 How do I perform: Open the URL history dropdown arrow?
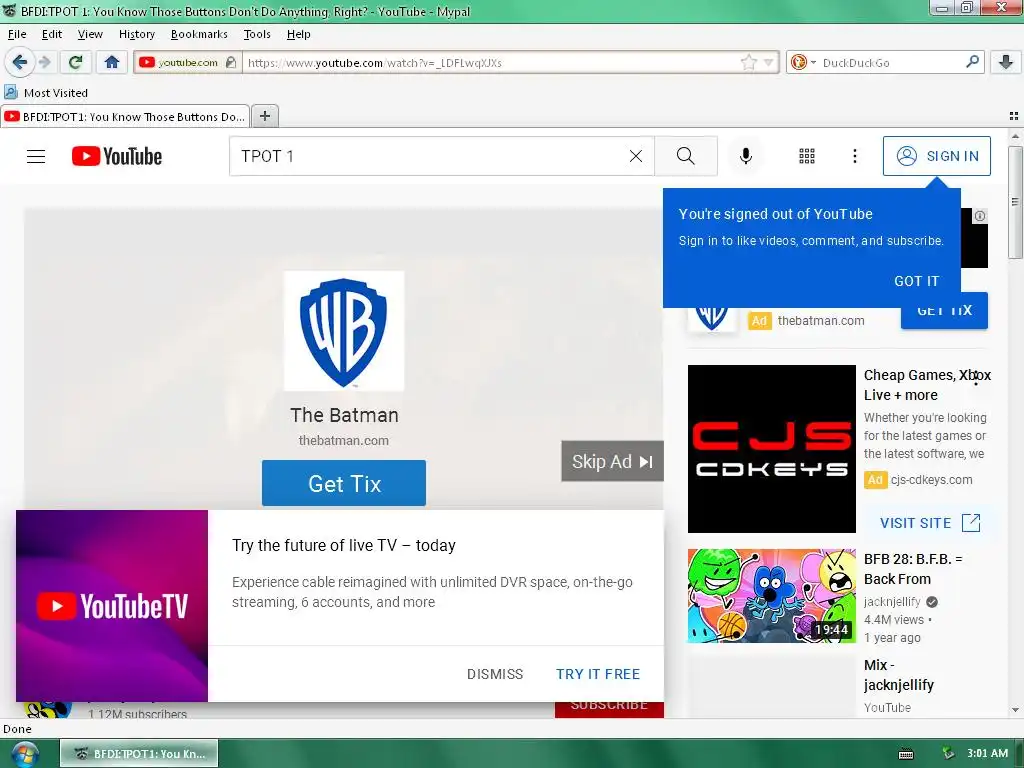tap(769, 63)
